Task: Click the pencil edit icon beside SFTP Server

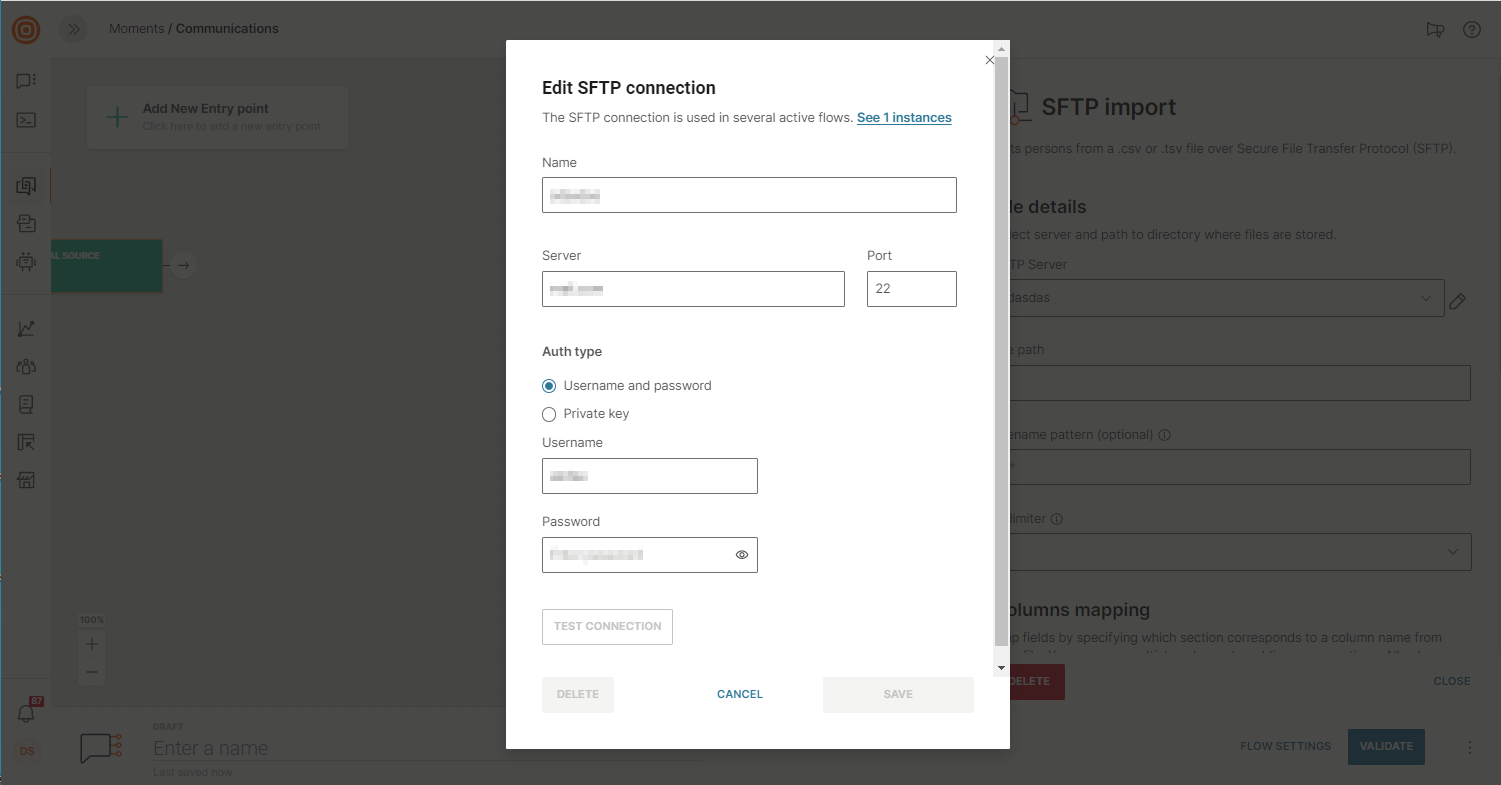Action: click(1457, 301)
